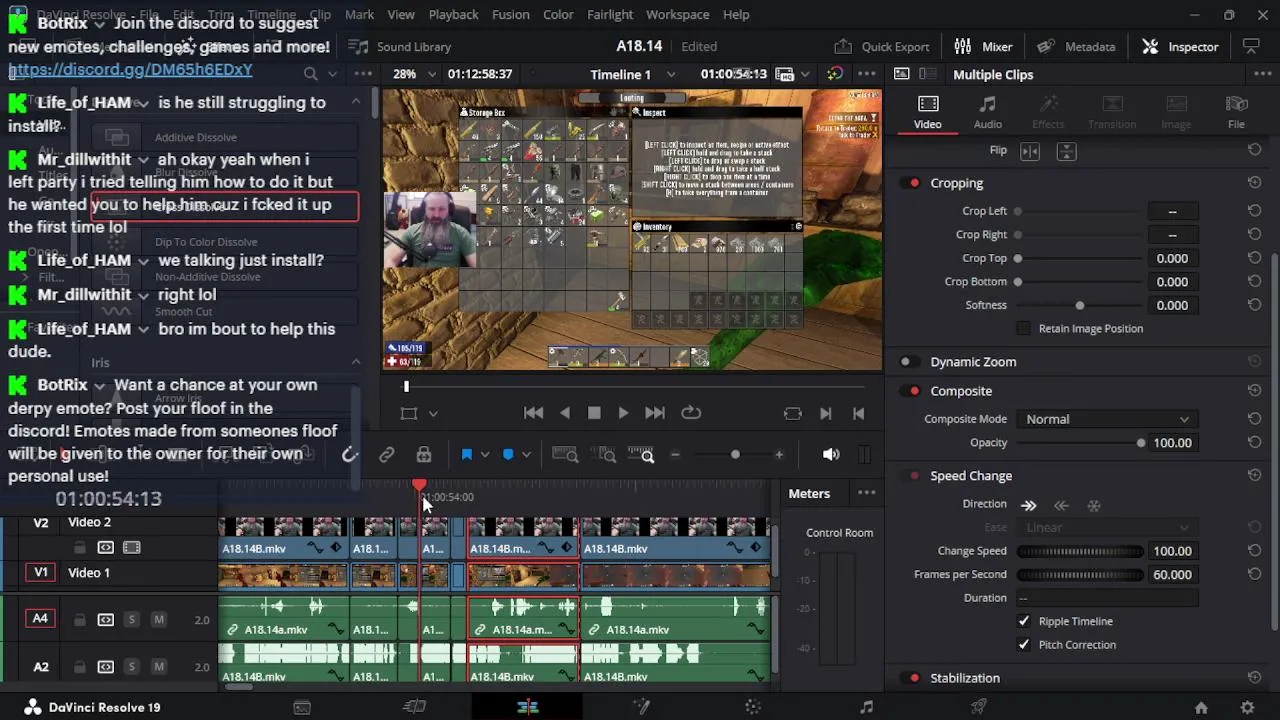Viewport: 1280px width, 720px height.
Task: Open the Color page icon
Action: click(753, 707)
